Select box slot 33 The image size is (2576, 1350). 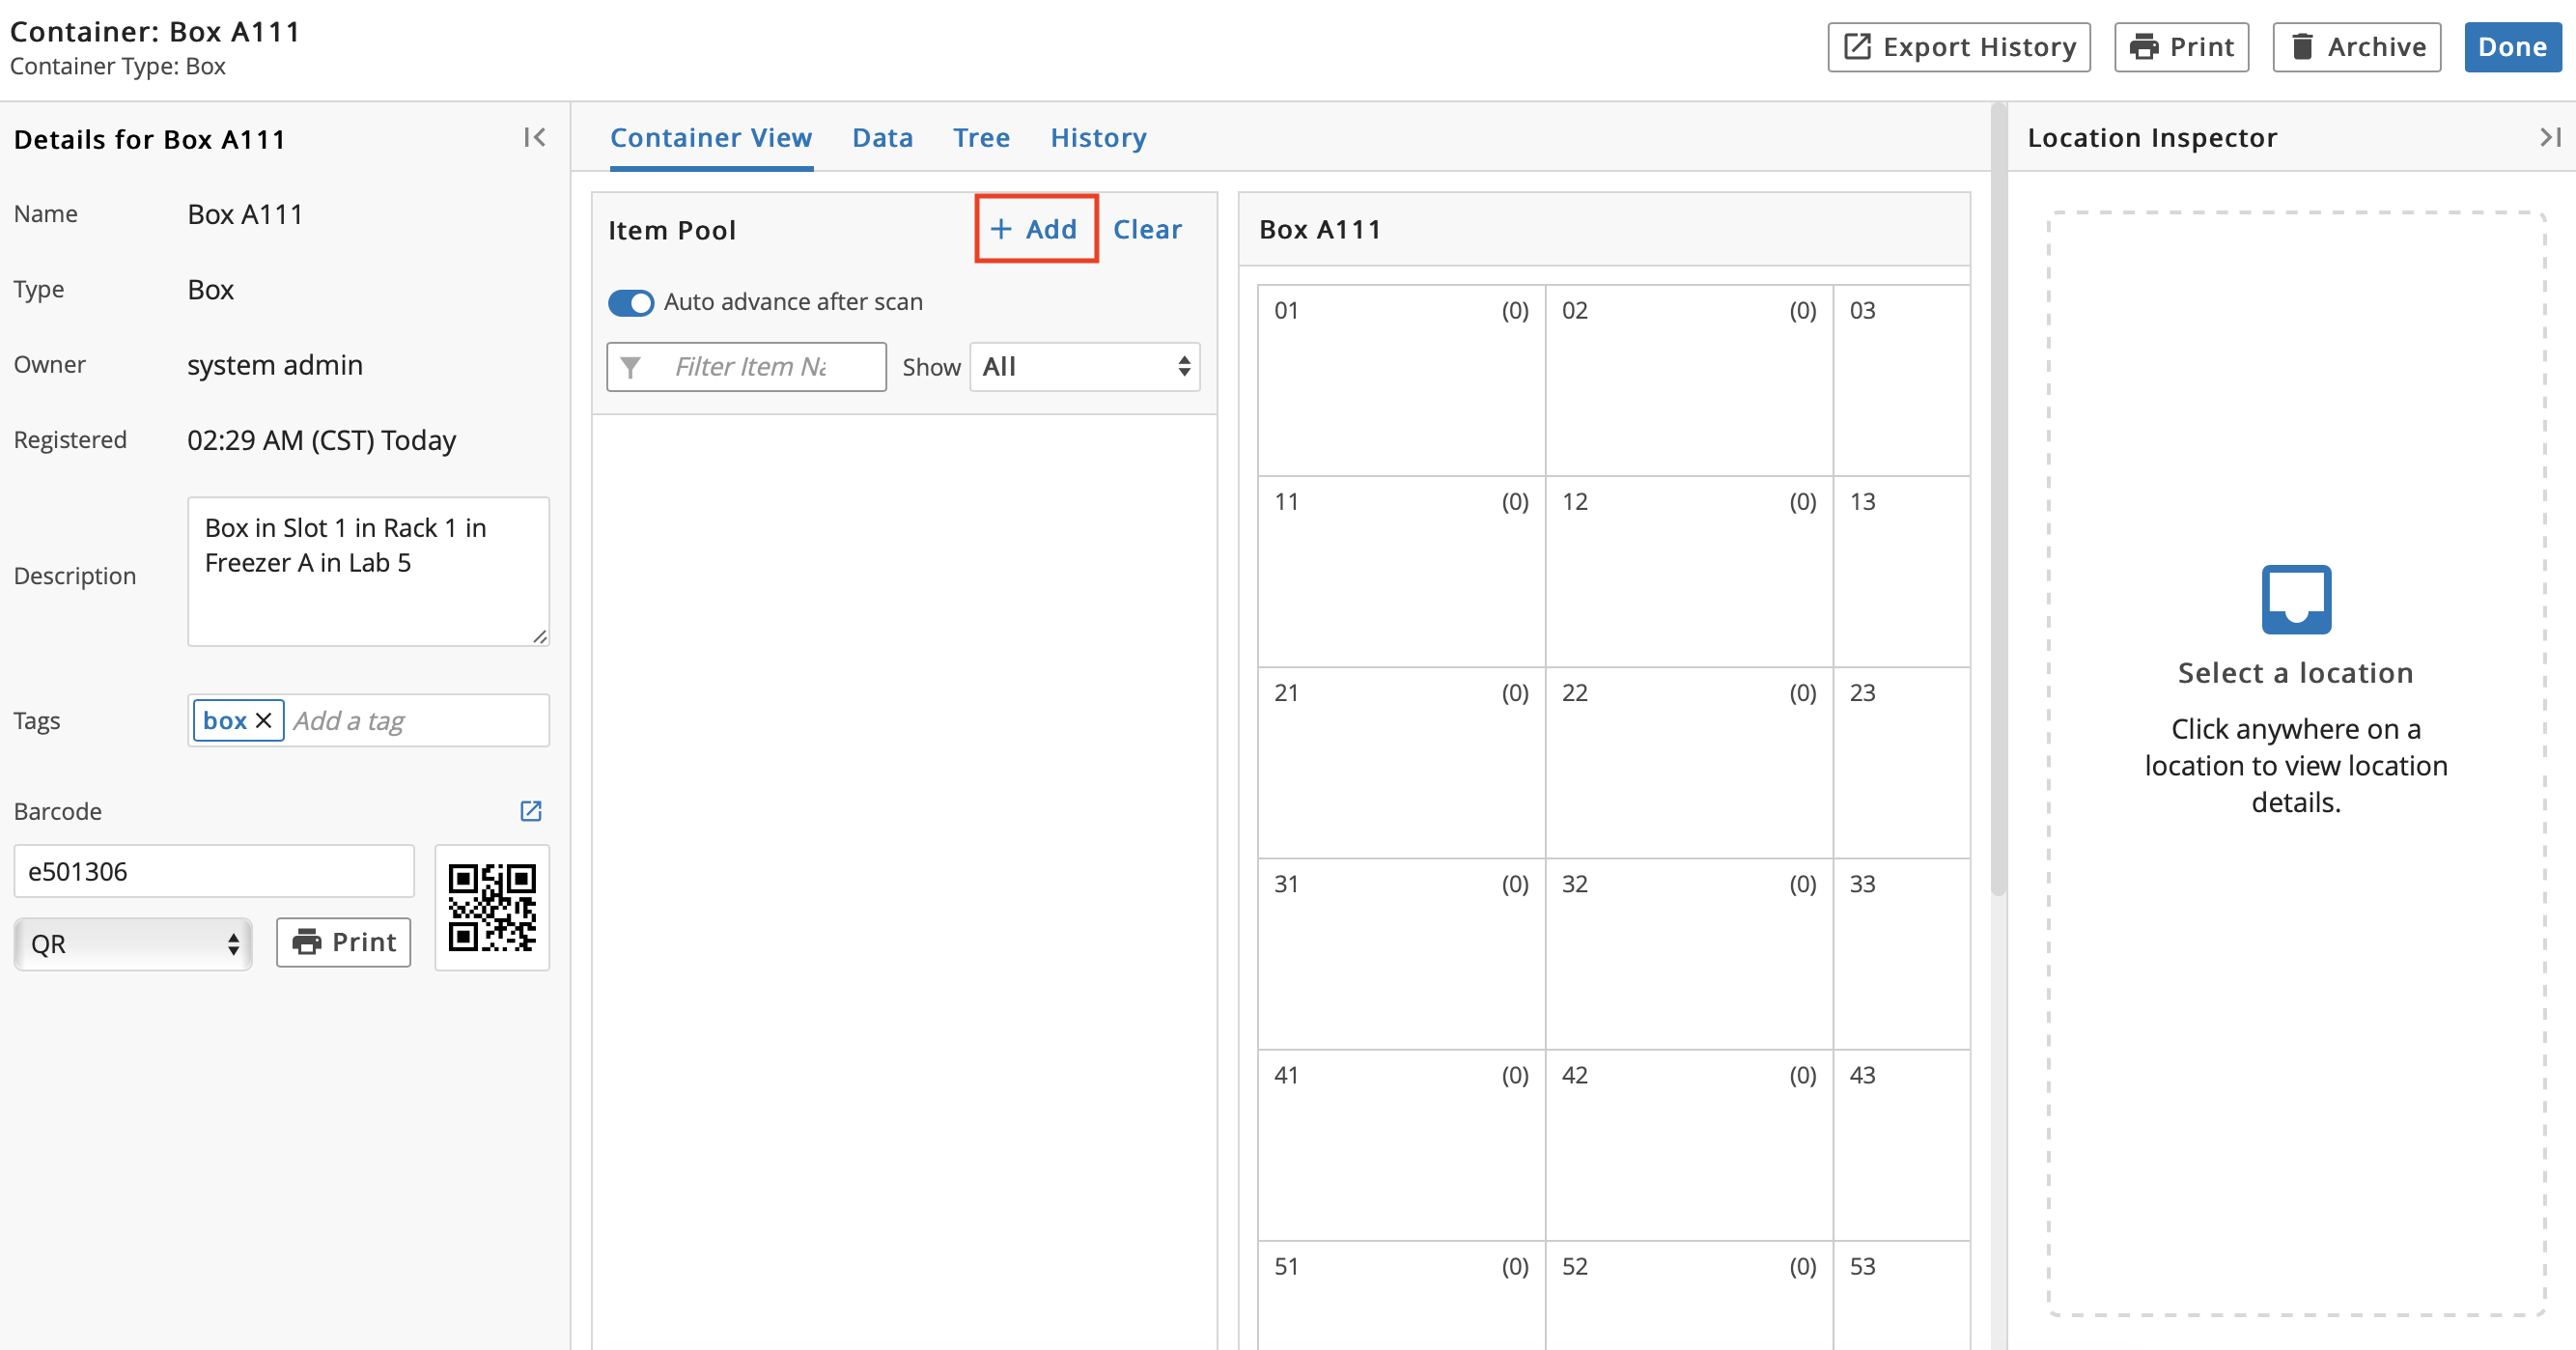click(x=1902, y=954)
